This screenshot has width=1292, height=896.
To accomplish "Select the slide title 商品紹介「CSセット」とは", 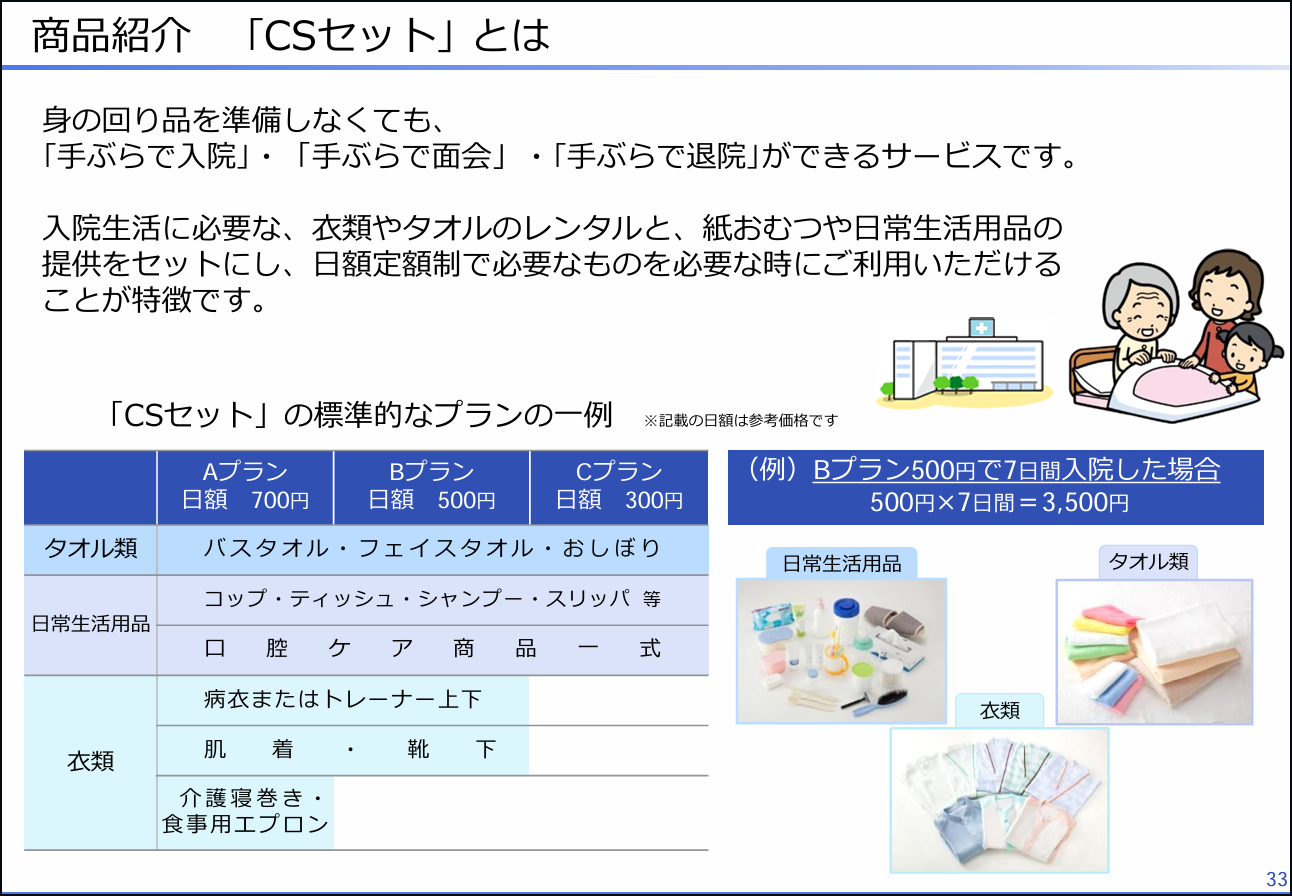I will click(291, 36).
